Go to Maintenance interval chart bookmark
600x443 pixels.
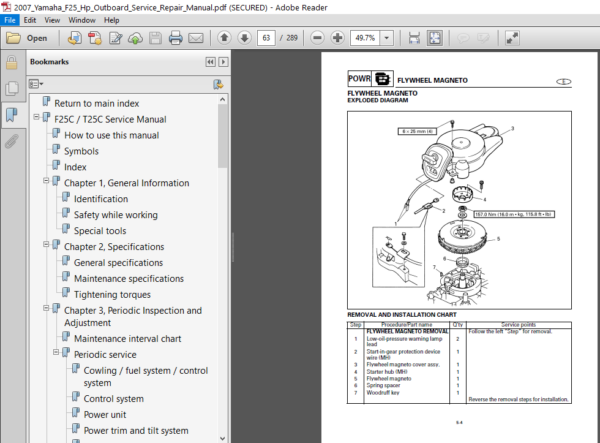click(127, 339)
